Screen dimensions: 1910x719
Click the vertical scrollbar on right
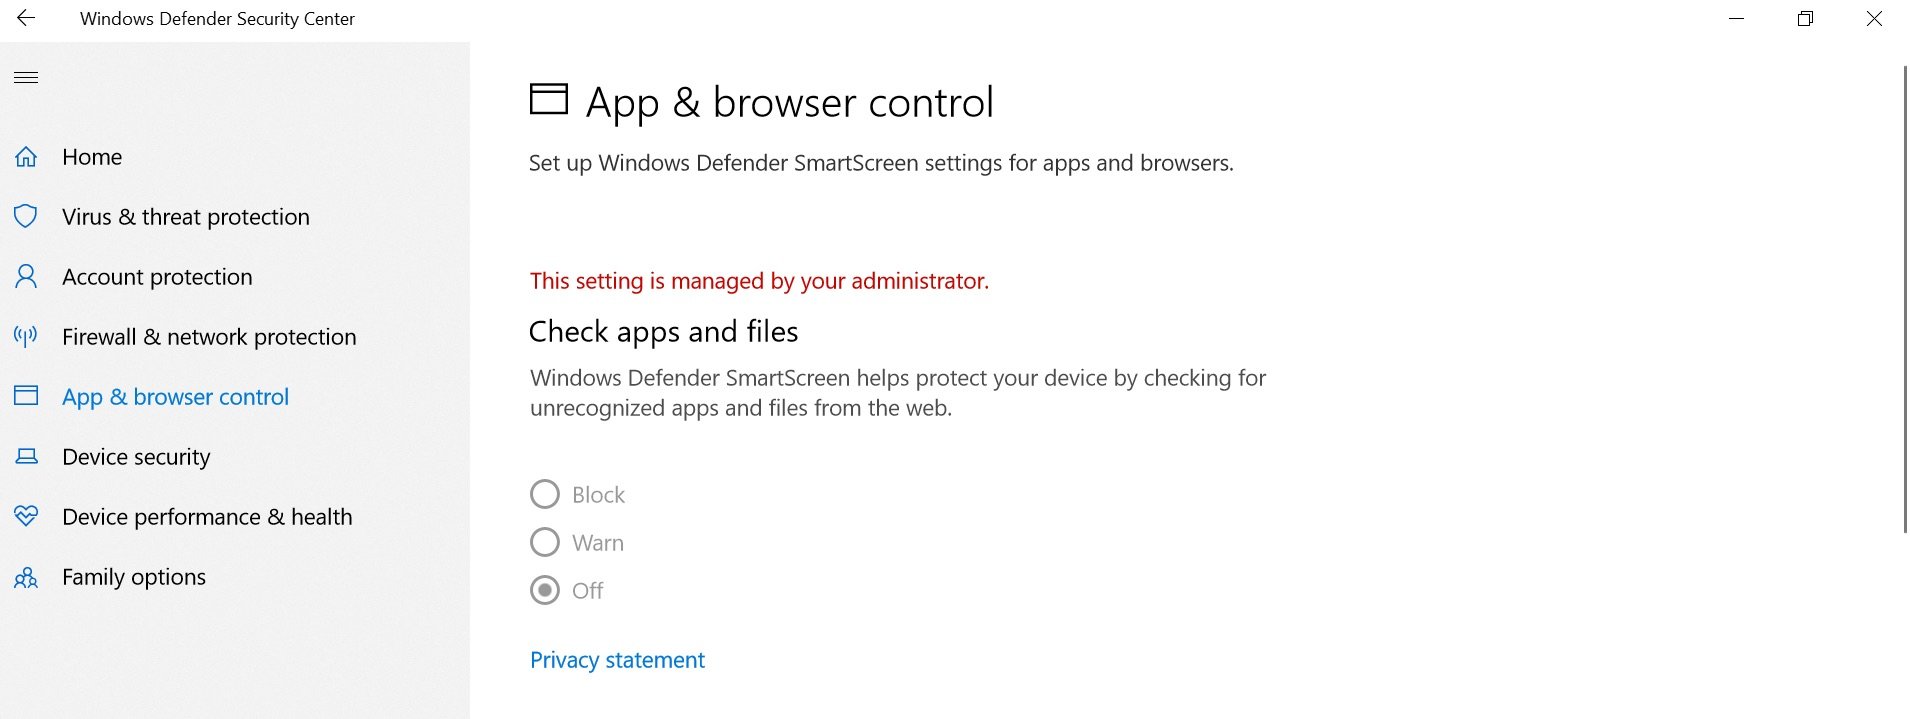tap(1904, 300)
